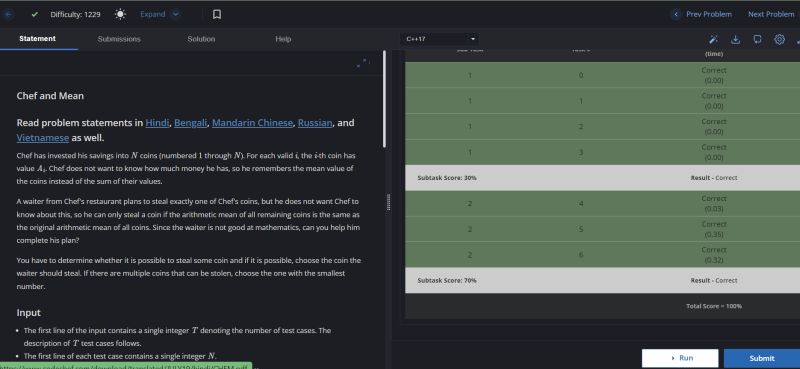Bookmark this problem with the bookmark icon
The height and width of the screenshot is (369, 800).
[x=217, y=14]
